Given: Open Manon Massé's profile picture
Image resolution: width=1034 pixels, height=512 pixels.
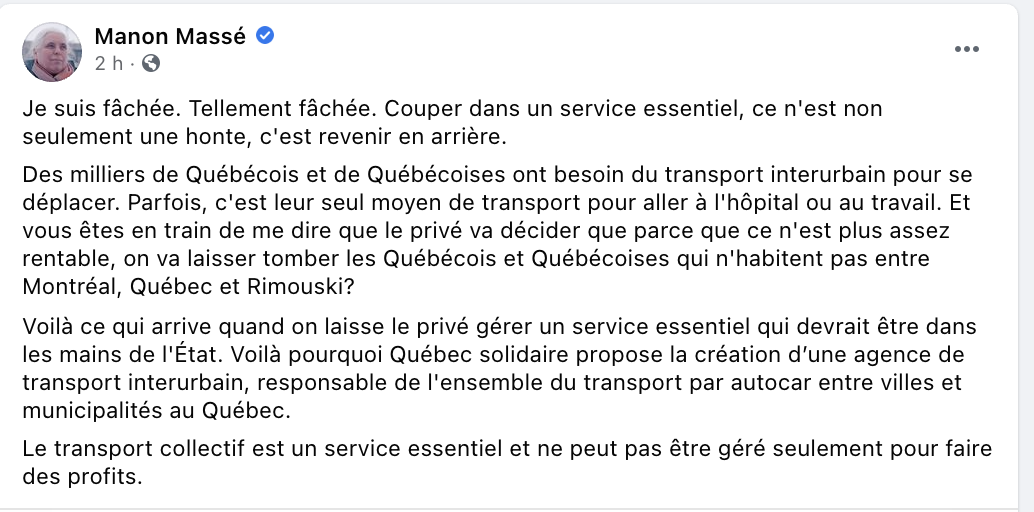Looking at the screenshot, I should tap(51, 51).
